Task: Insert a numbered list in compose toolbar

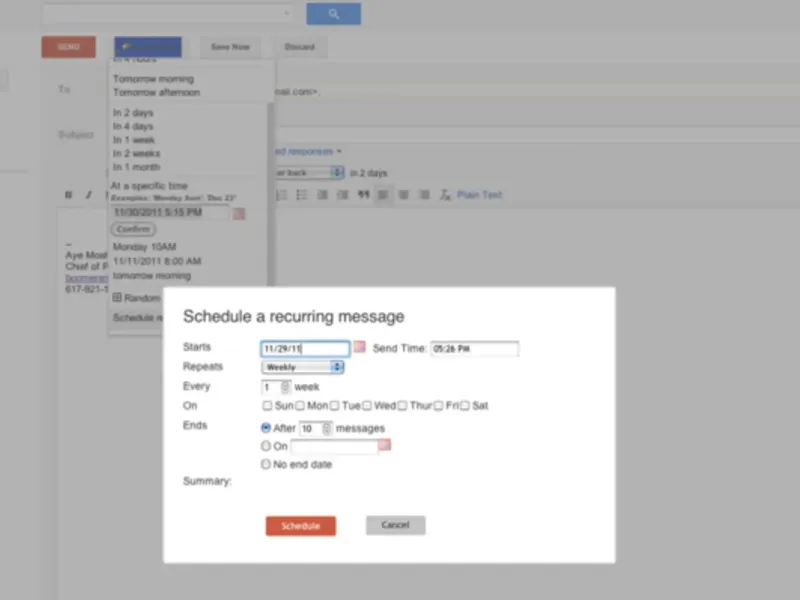Action: point(282,195)
